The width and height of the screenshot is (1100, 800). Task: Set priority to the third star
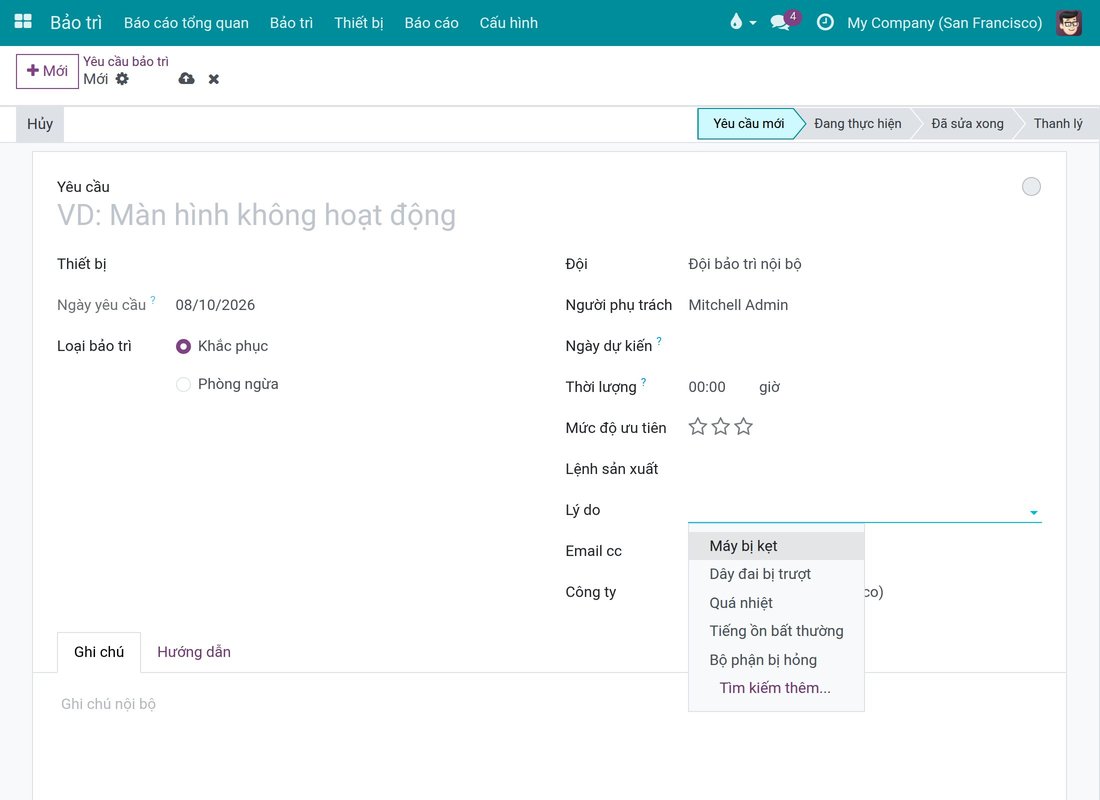click(744, 427)
